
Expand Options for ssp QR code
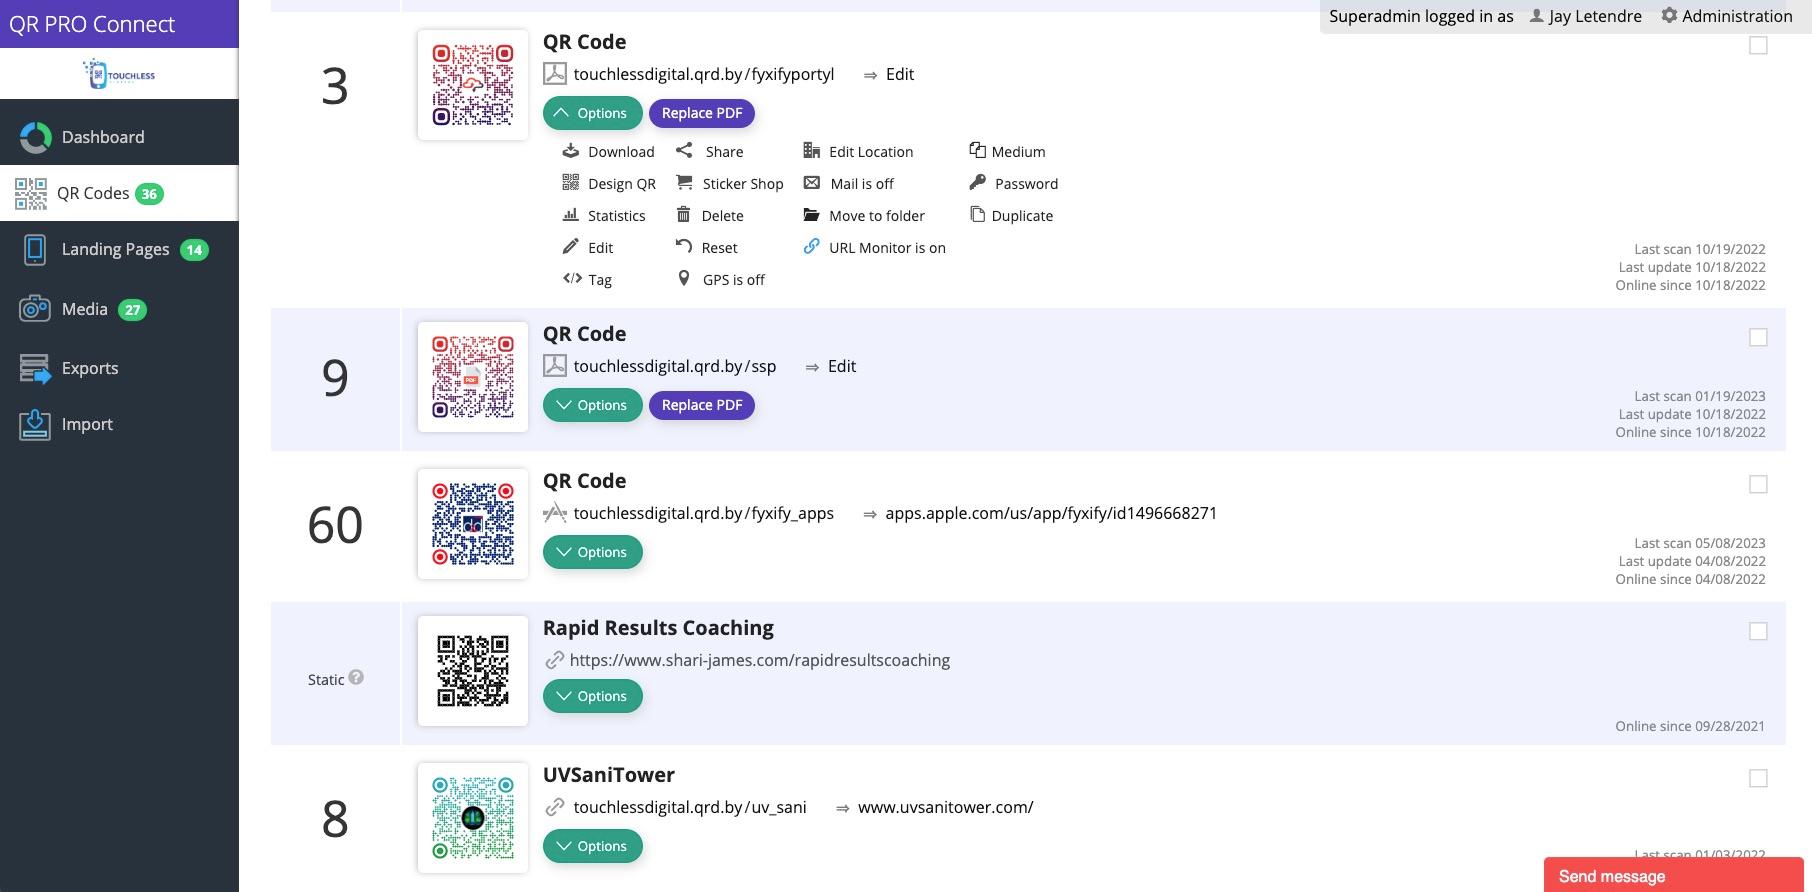point(592,405)
